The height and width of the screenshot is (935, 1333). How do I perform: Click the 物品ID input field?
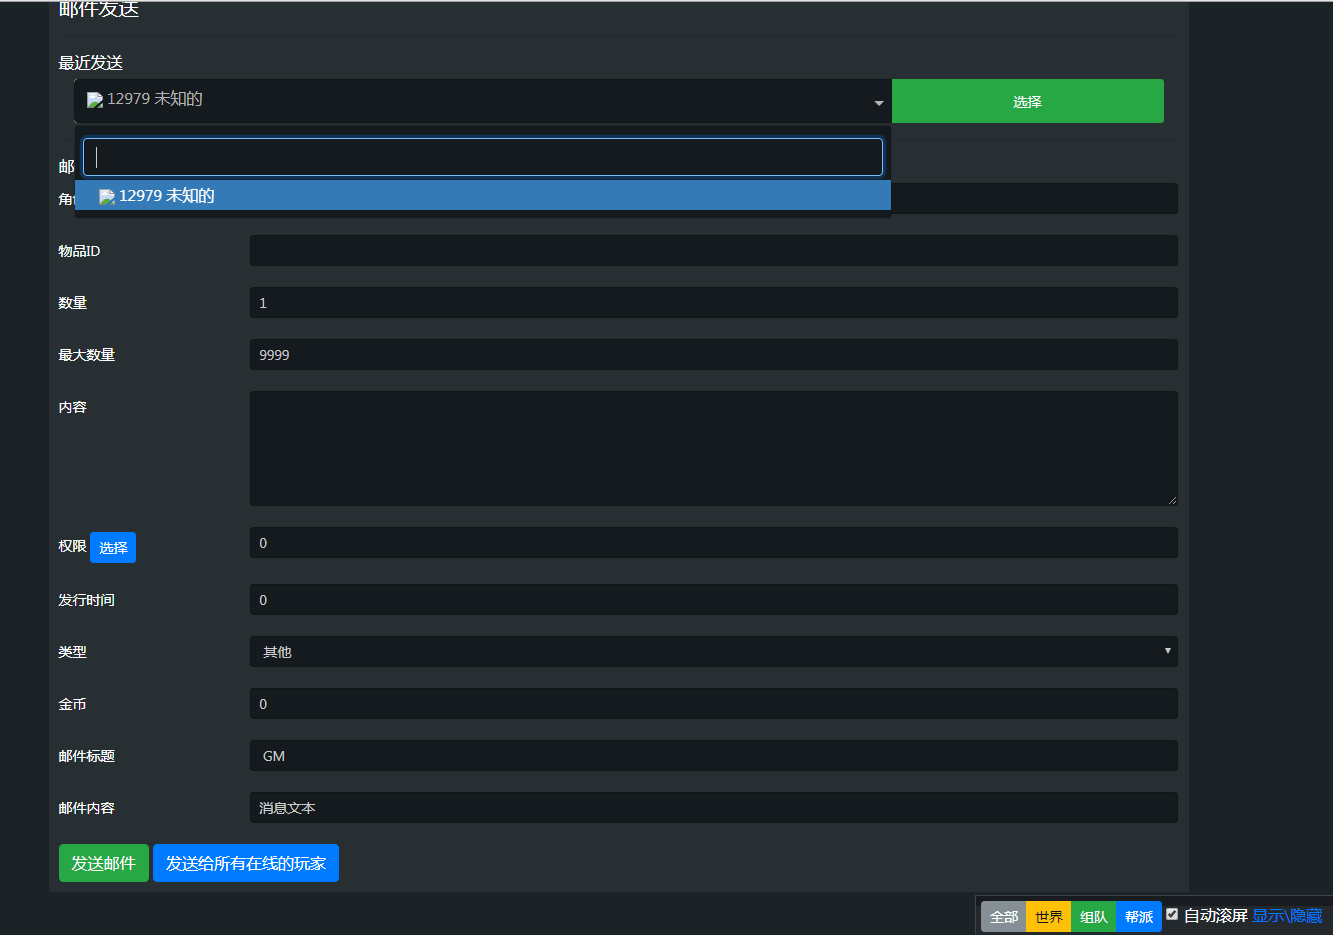[714, 251]
